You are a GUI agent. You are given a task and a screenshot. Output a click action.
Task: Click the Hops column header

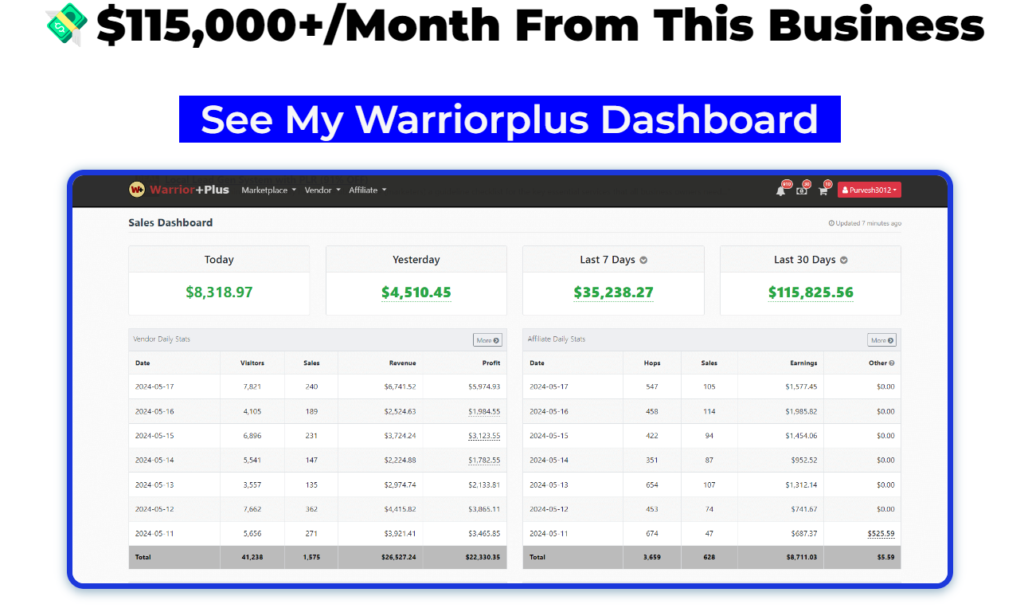(652, 363)
